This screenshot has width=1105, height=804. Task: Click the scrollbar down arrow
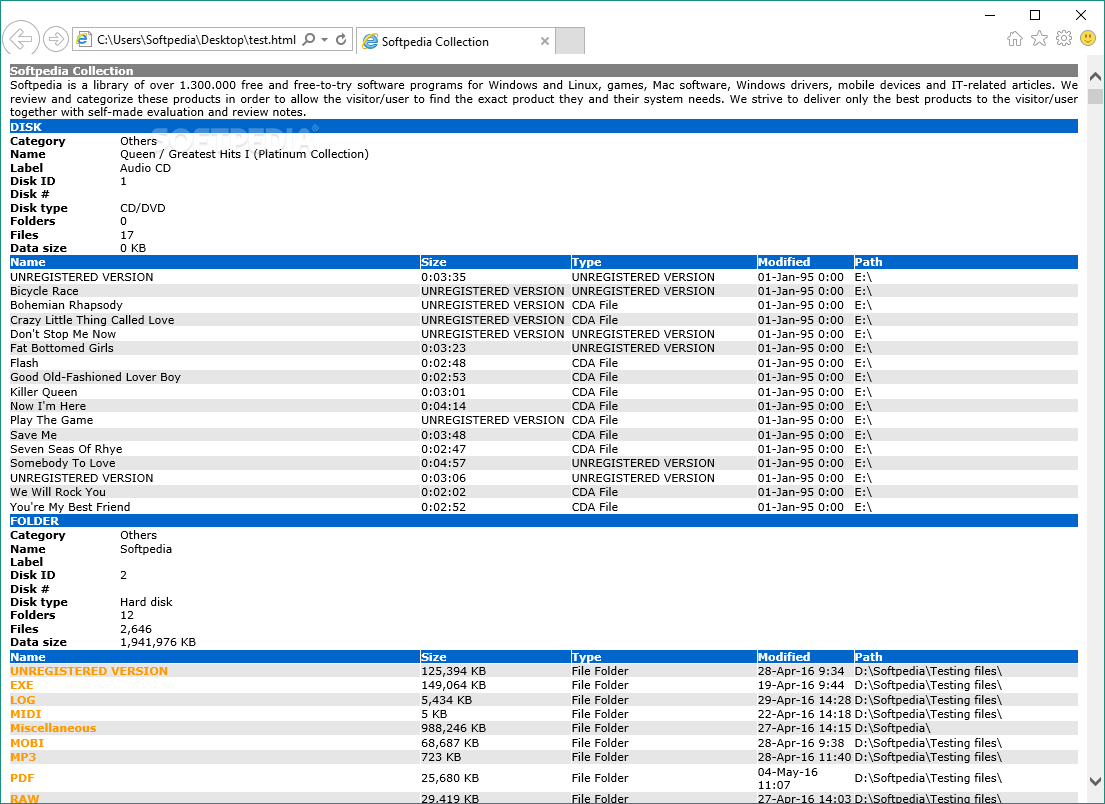pyautogui.click(x=1095, y=781)
